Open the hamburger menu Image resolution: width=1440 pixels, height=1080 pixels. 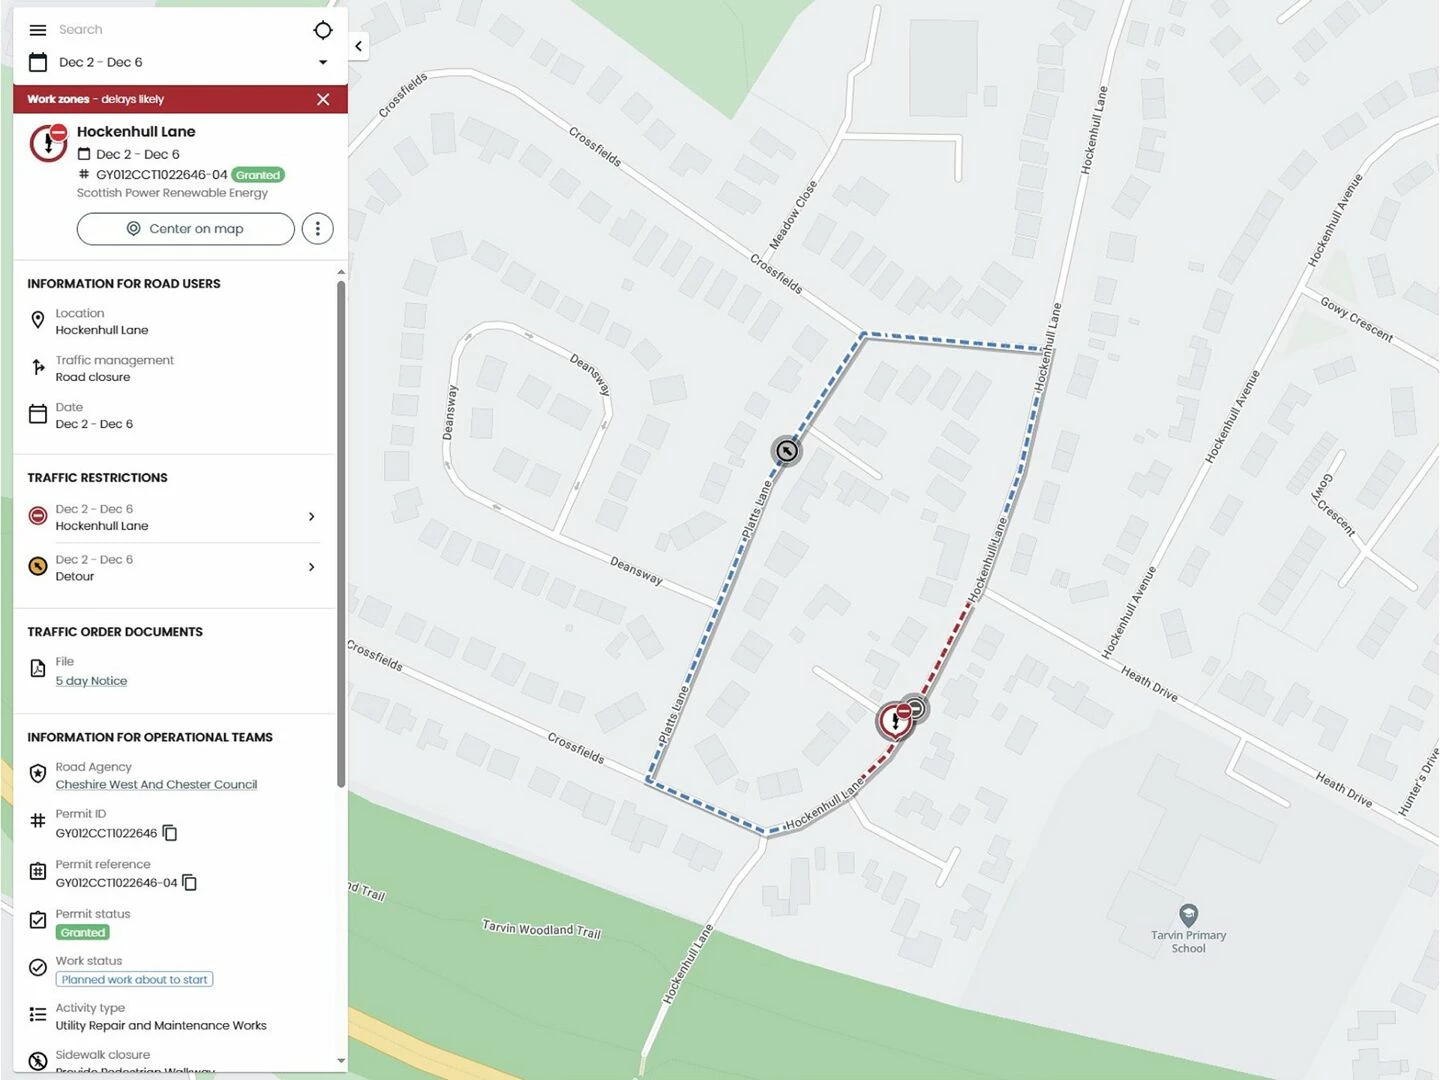coord(38,30)
